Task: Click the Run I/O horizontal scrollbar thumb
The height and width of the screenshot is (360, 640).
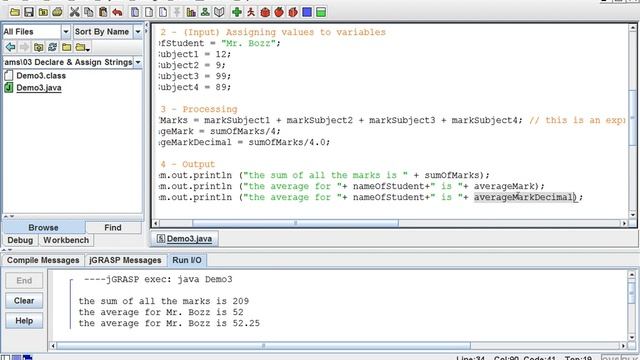Action: pyautogui.click(x=263, y=346)
